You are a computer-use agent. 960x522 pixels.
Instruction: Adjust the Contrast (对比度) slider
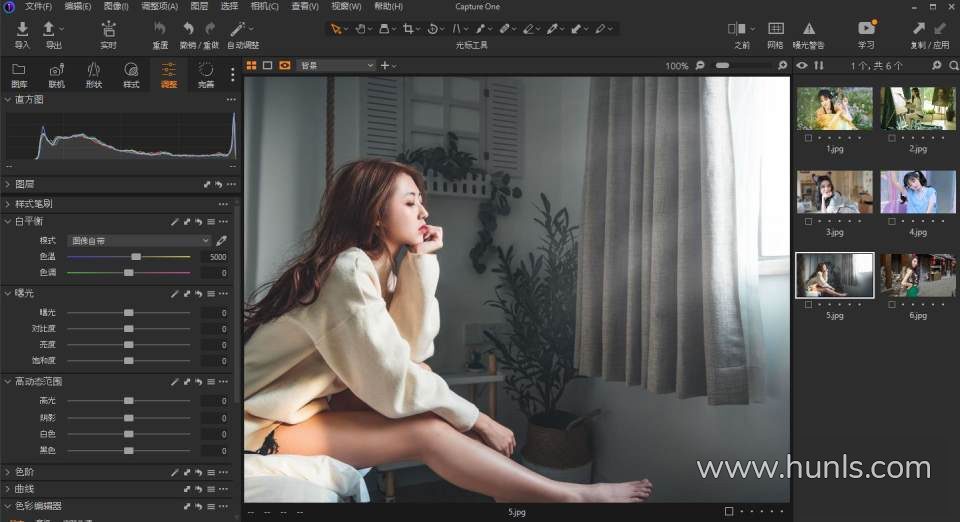[129, 329]
